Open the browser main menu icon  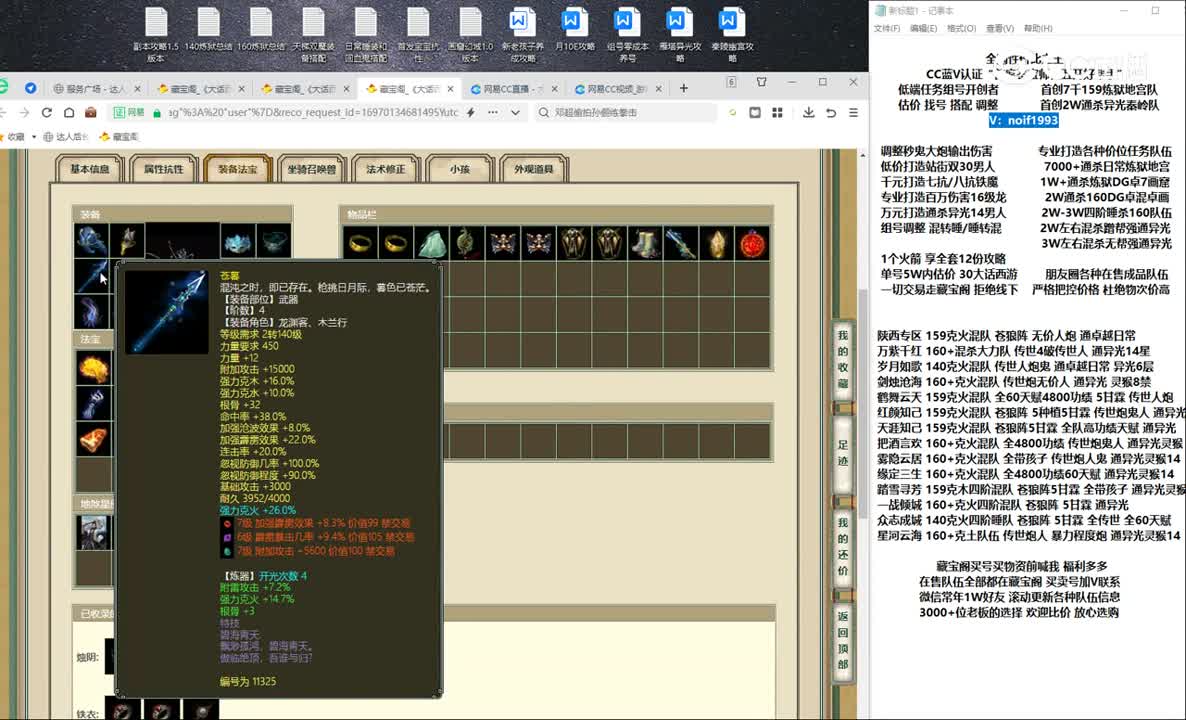click(853, 113)
